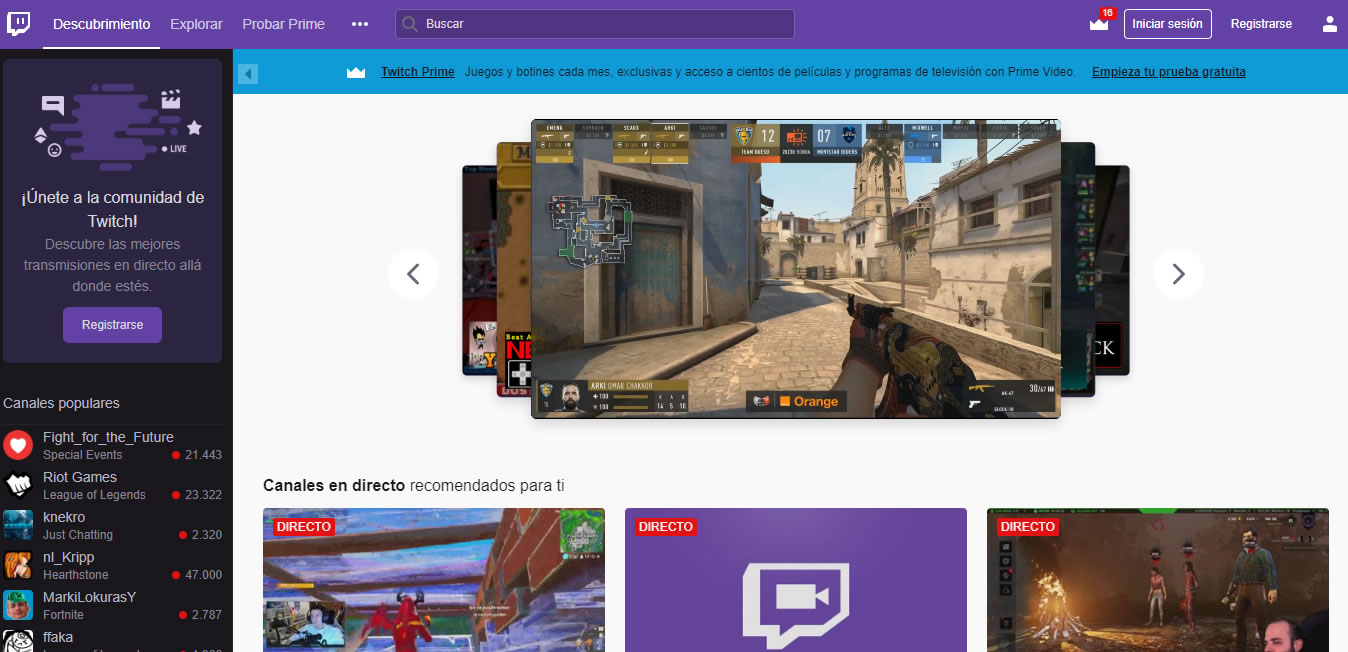Open the knekro channel avatar
This screenshot has width=1348, height=652.
pos(17,525)
